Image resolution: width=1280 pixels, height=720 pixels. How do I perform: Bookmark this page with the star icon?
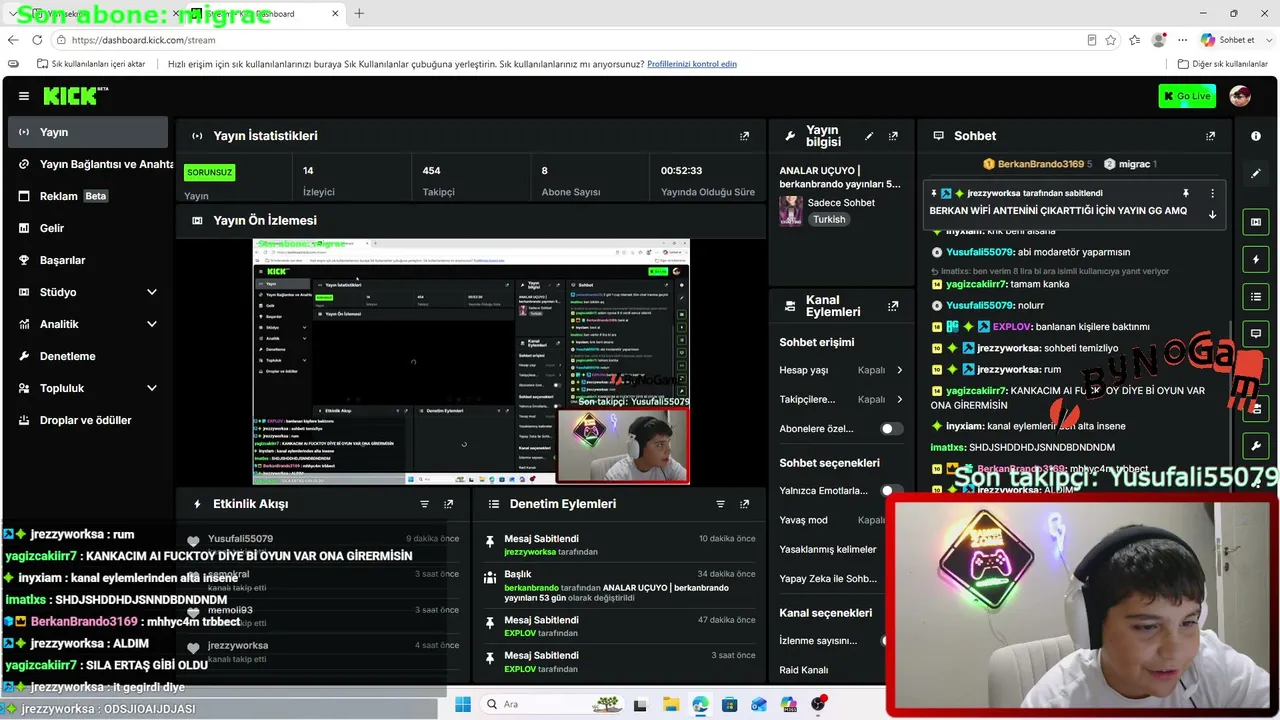pyautogui.click(x=1111, y=40)
